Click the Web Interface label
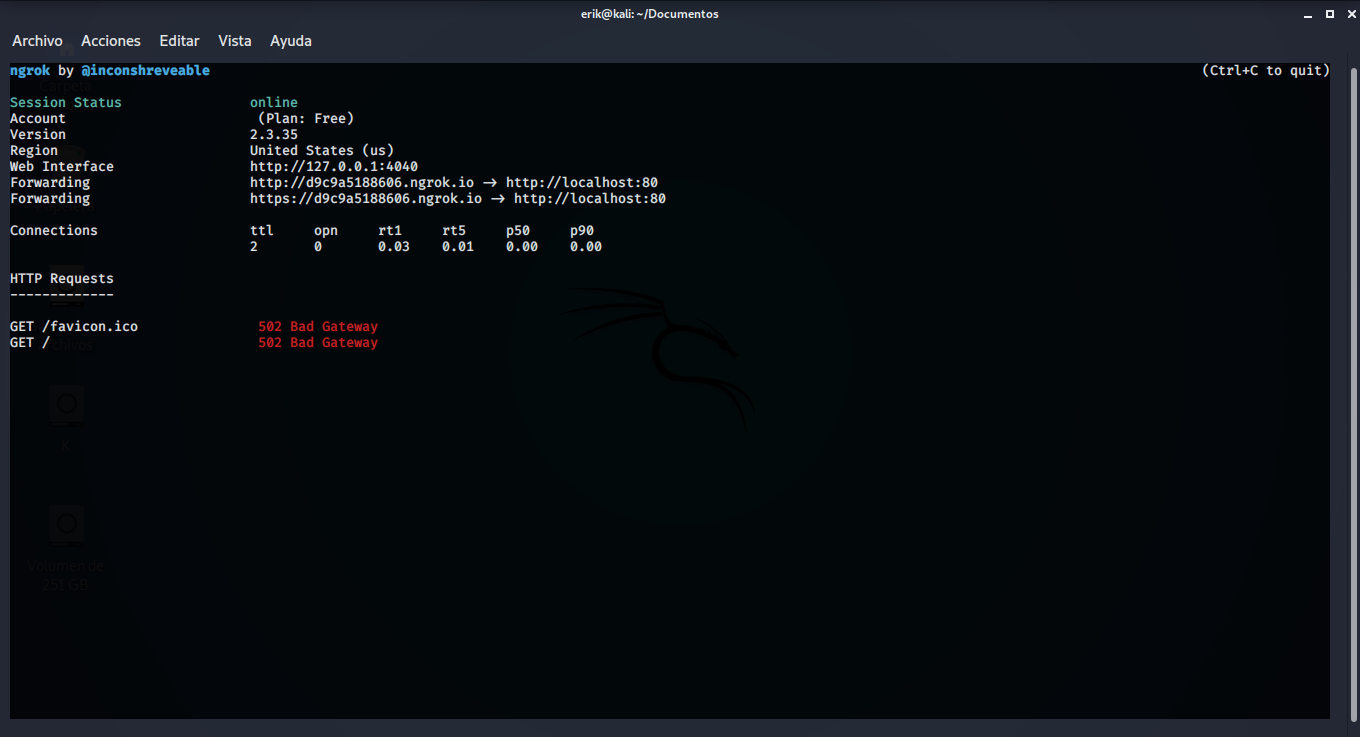The height and width of the screenshot is (737, 1360). click(x=62, y=167)
